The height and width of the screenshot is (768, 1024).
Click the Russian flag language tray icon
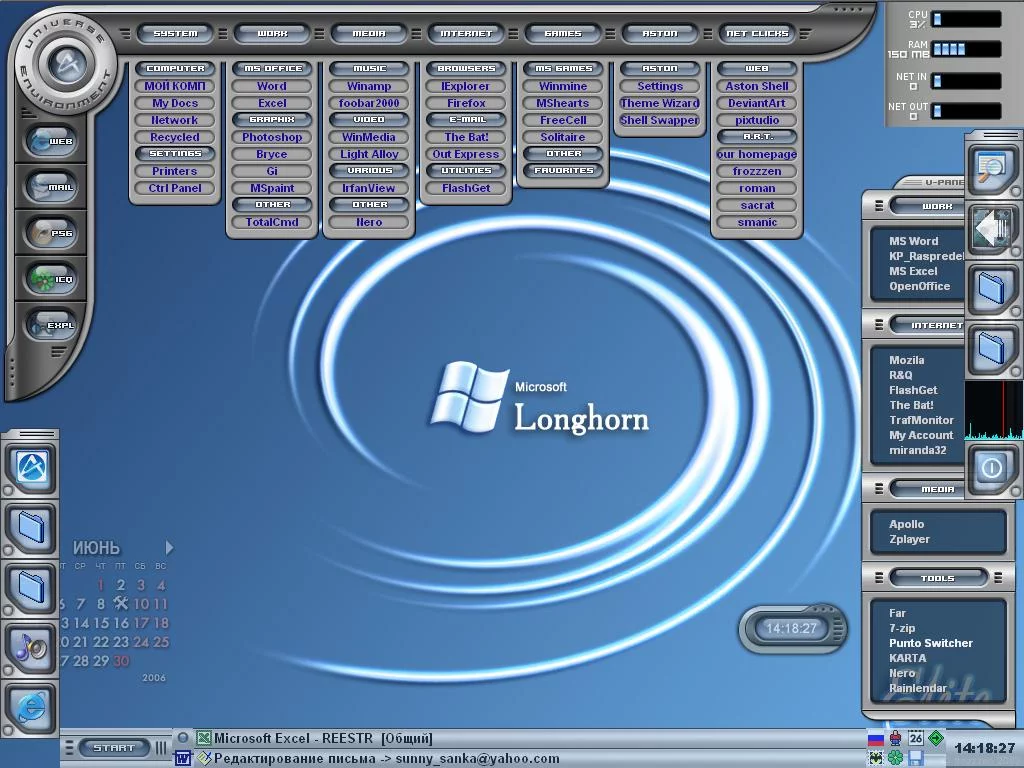pyautogui.click(x=876, y=739)
